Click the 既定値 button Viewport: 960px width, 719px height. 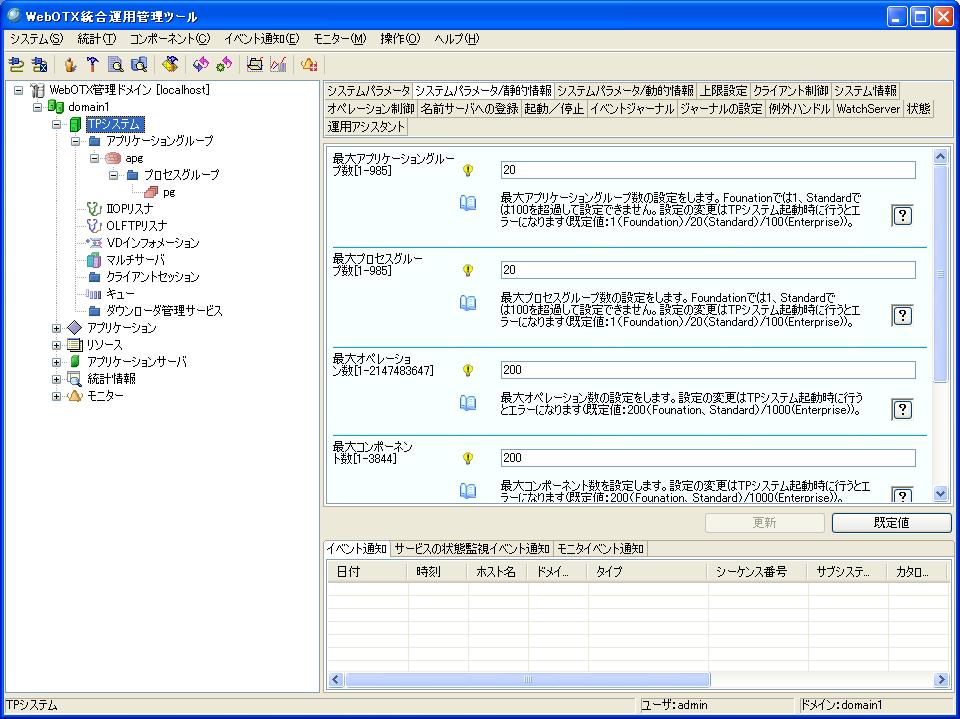891,523
